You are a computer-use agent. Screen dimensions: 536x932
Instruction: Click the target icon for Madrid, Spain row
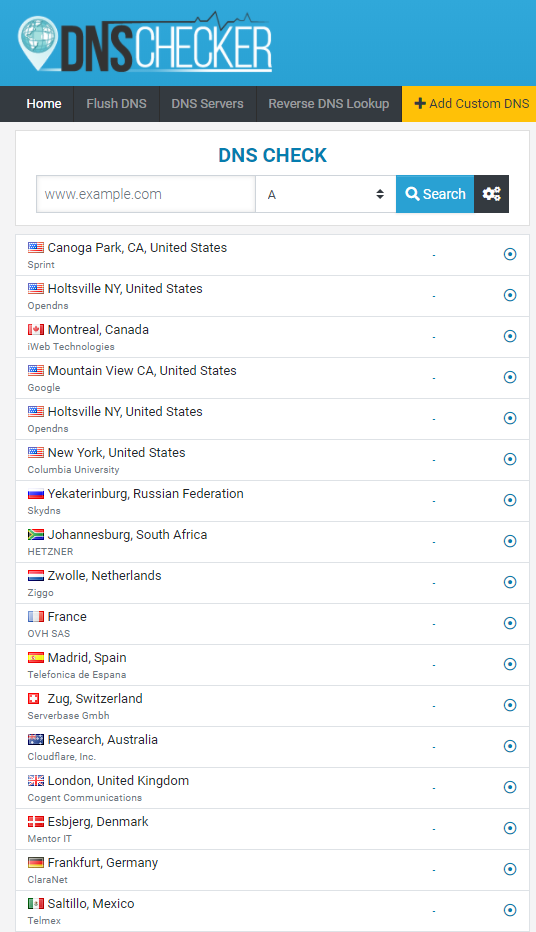(510, 665)
